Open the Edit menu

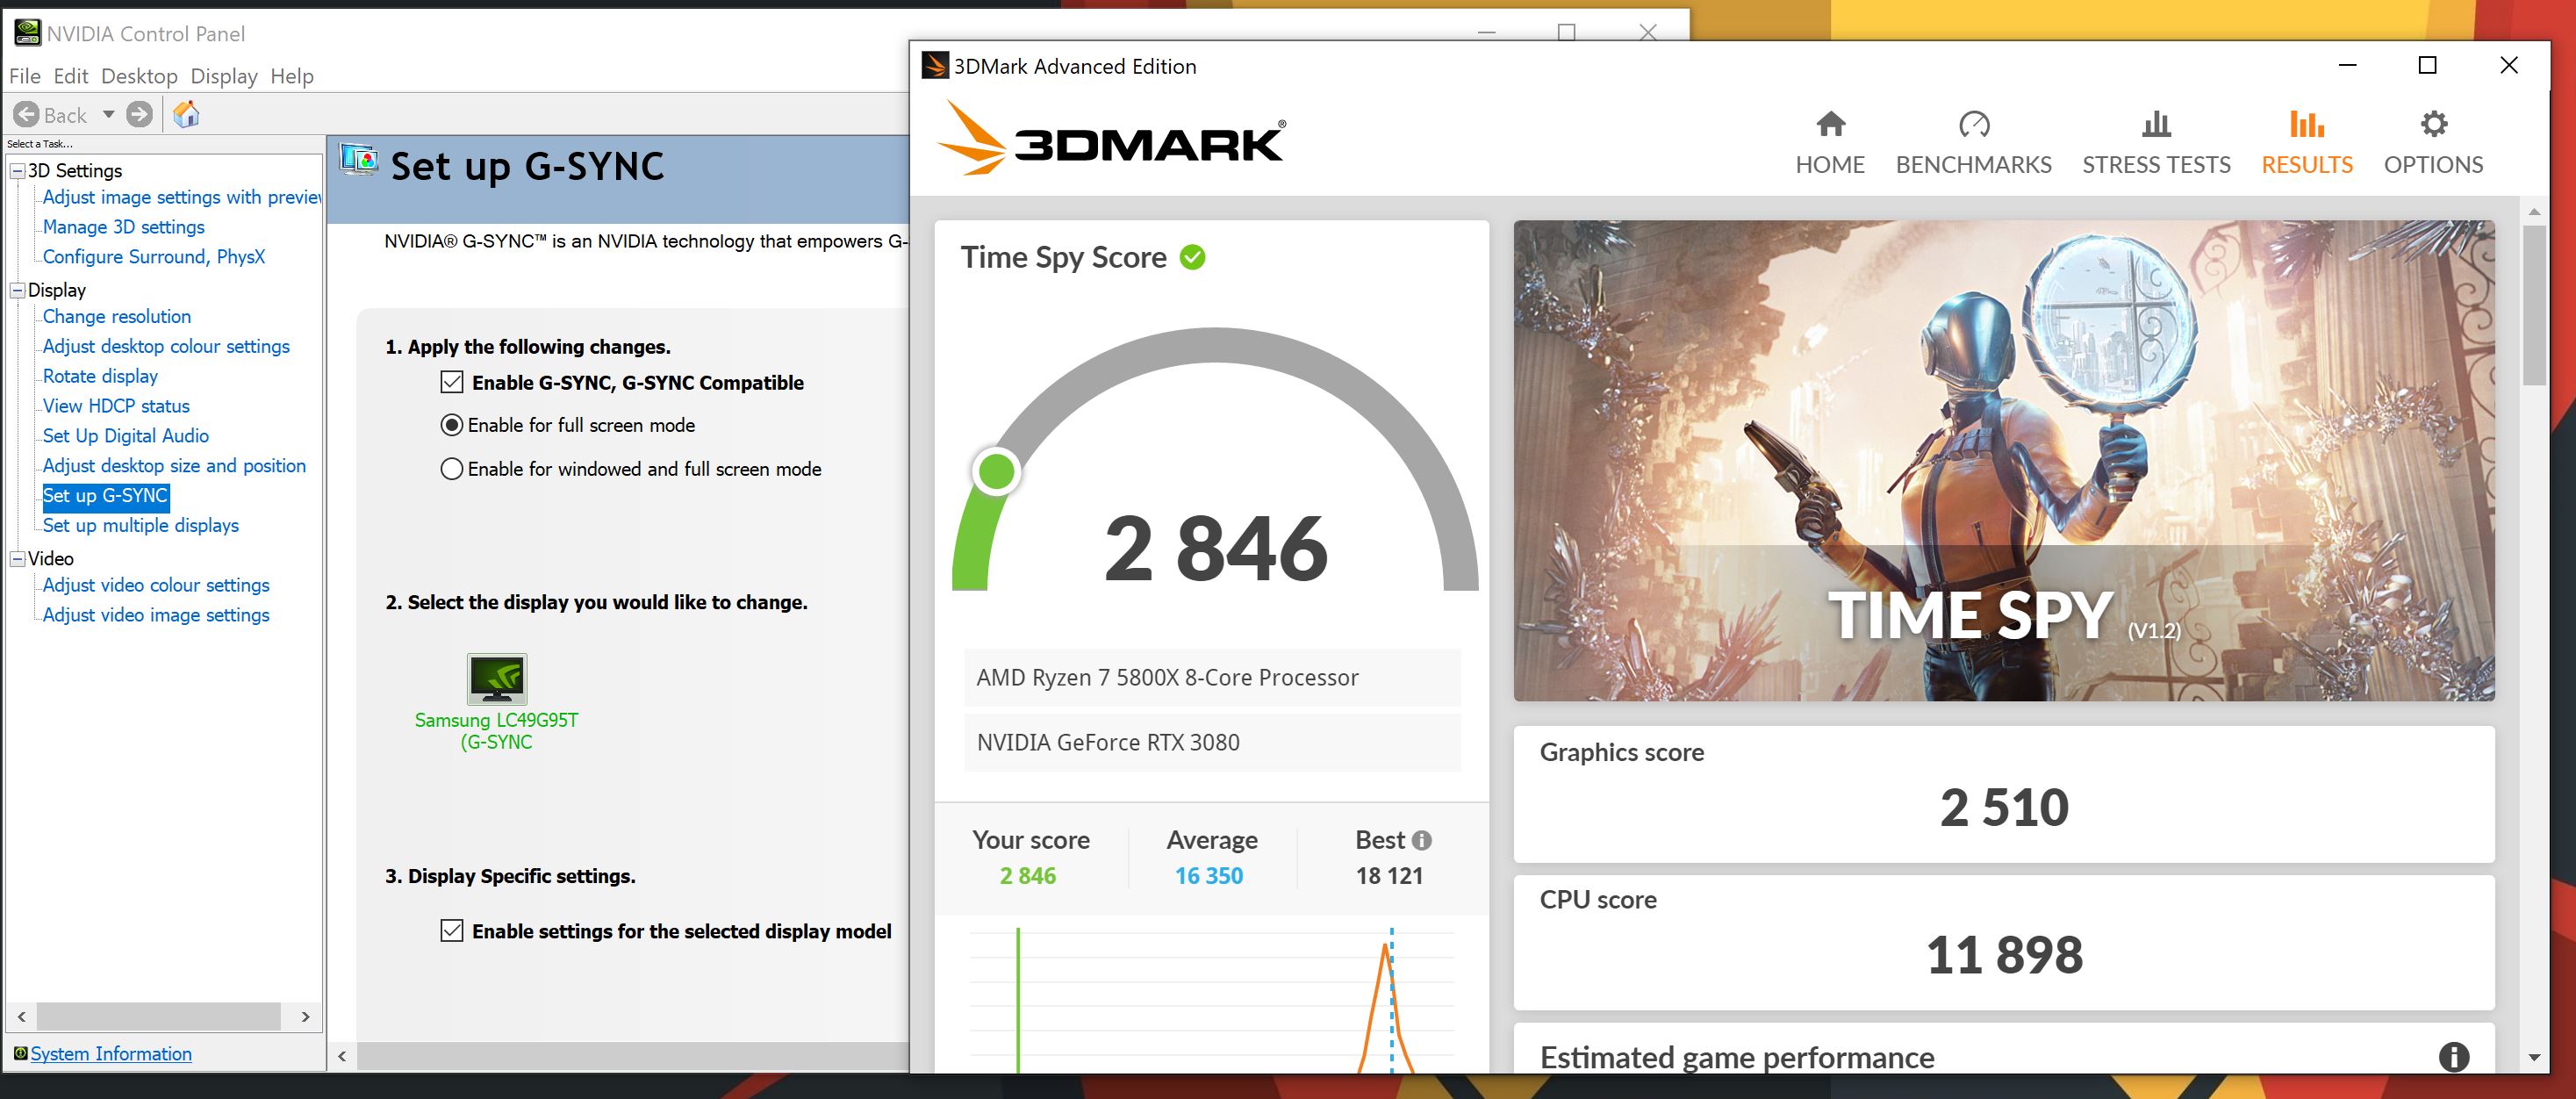[x=71, y=76]
